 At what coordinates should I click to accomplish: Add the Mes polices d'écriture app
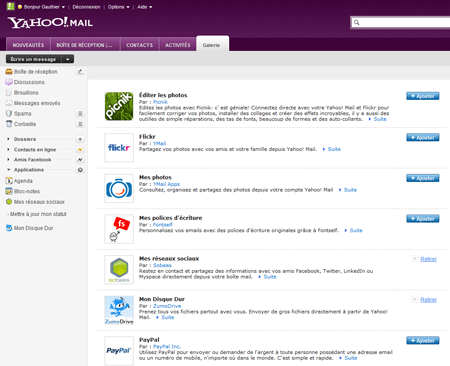423,219
